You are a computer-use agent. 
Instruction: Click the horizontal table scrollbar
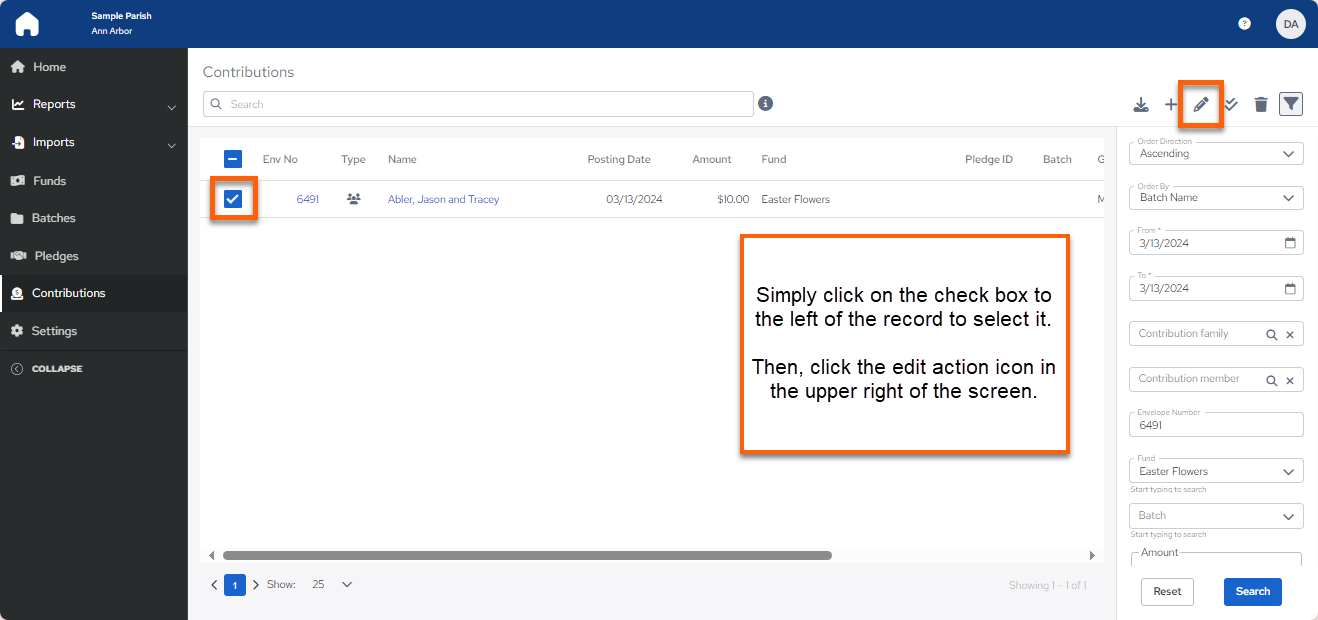tap(527, 555)
